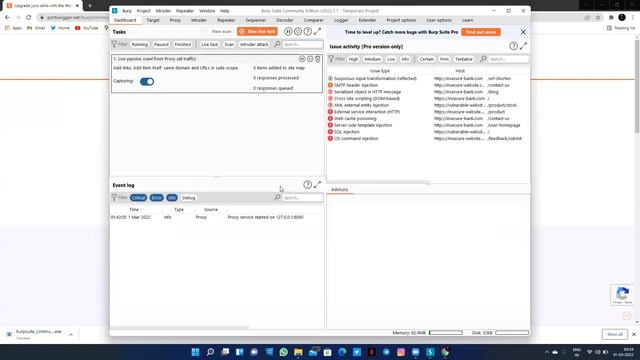Toggle the Intruder attack filter
The height and width of the screenshot is (360, 640).
[254, 44]
